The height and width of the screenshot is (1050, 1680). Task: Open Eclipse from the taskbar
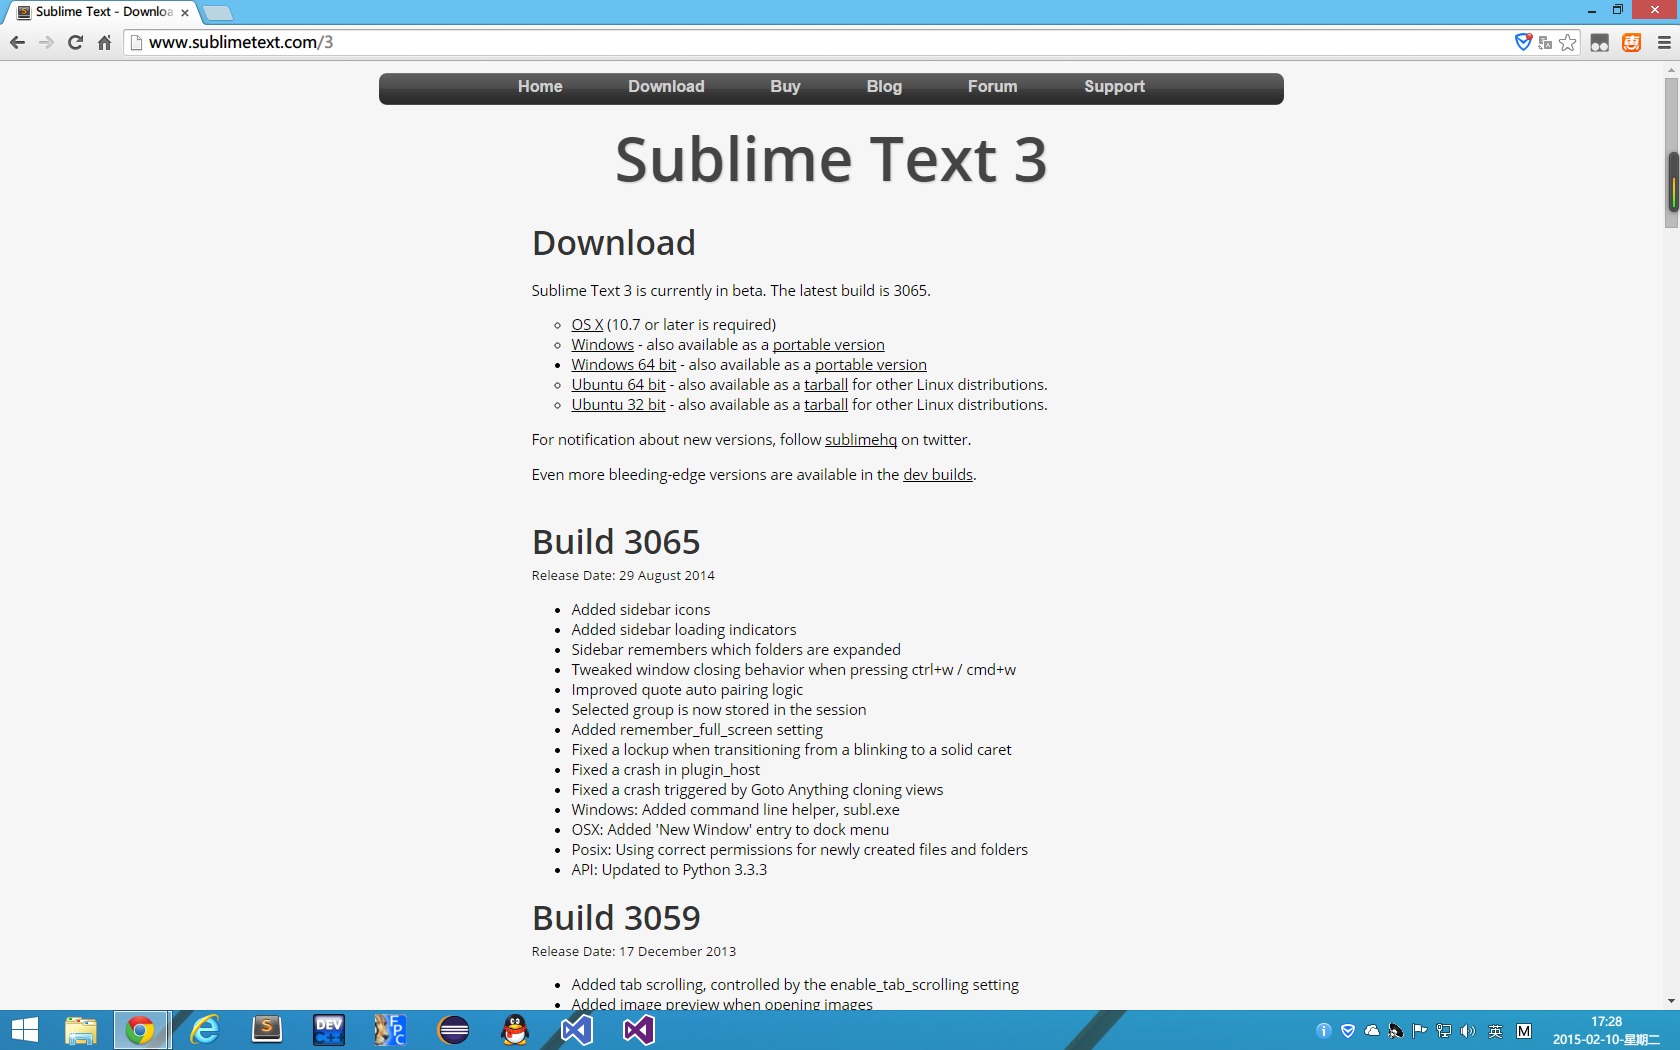[453, 1030]
